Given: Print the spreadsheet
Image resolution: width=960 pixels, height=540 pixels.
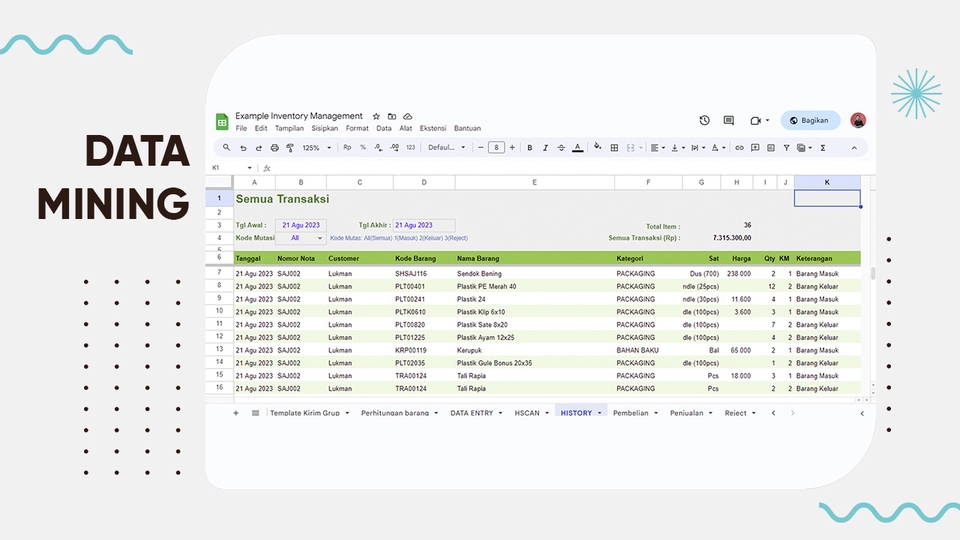Looking at the screenshot, I should (x=274, y=148).
